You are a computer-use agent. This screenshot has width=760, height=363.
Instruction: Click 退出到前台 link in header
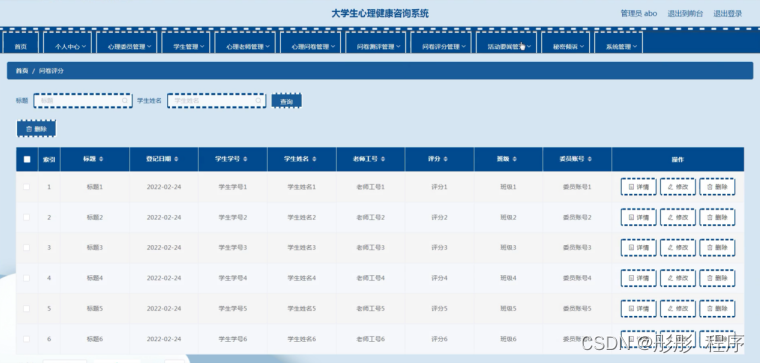[685, 14]
